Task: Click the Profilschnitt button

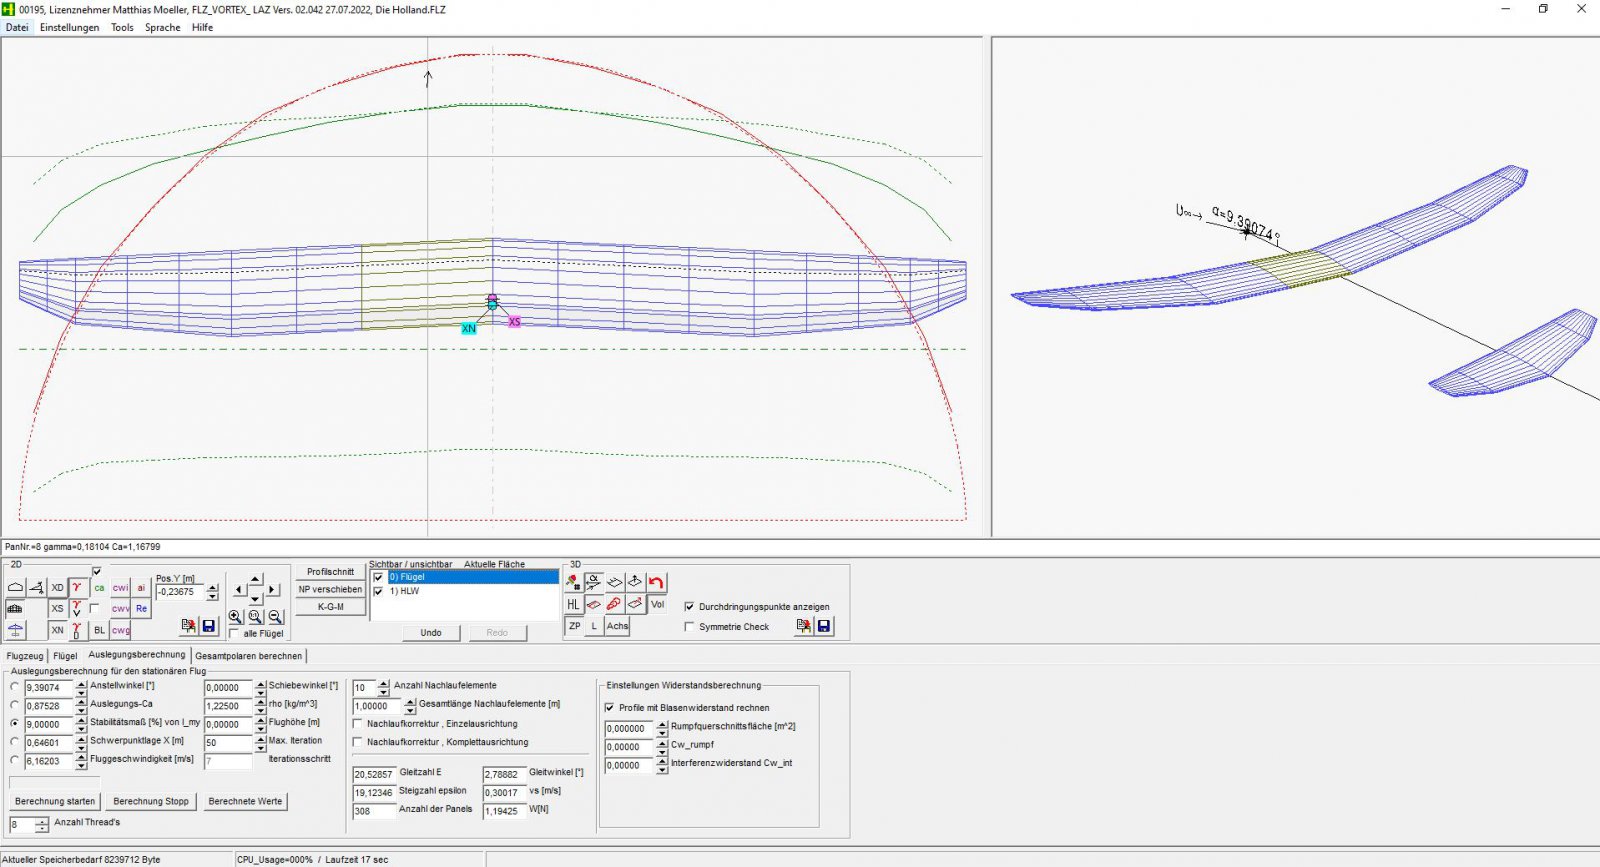Action: point(330,572)
